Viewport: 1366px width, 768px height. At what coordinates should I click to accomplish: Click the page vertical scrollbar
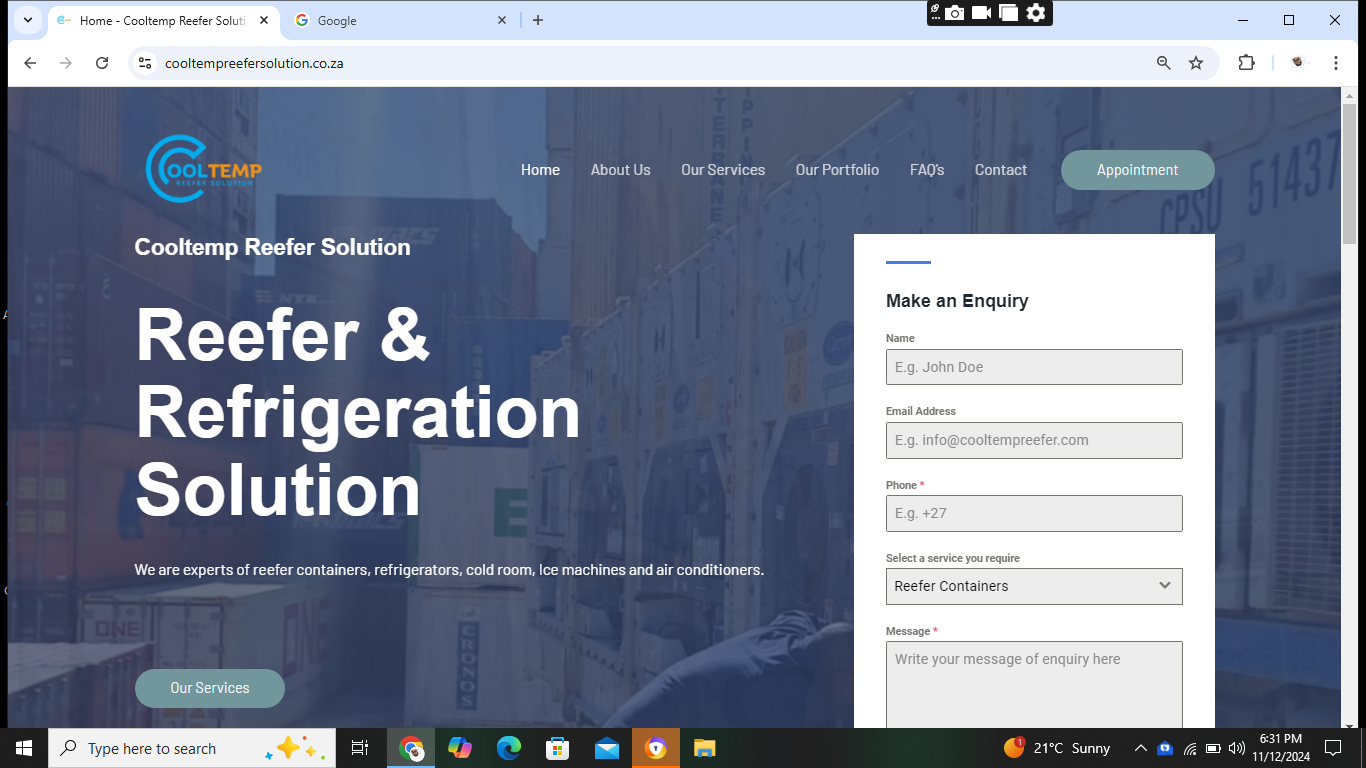(1349, 400)
